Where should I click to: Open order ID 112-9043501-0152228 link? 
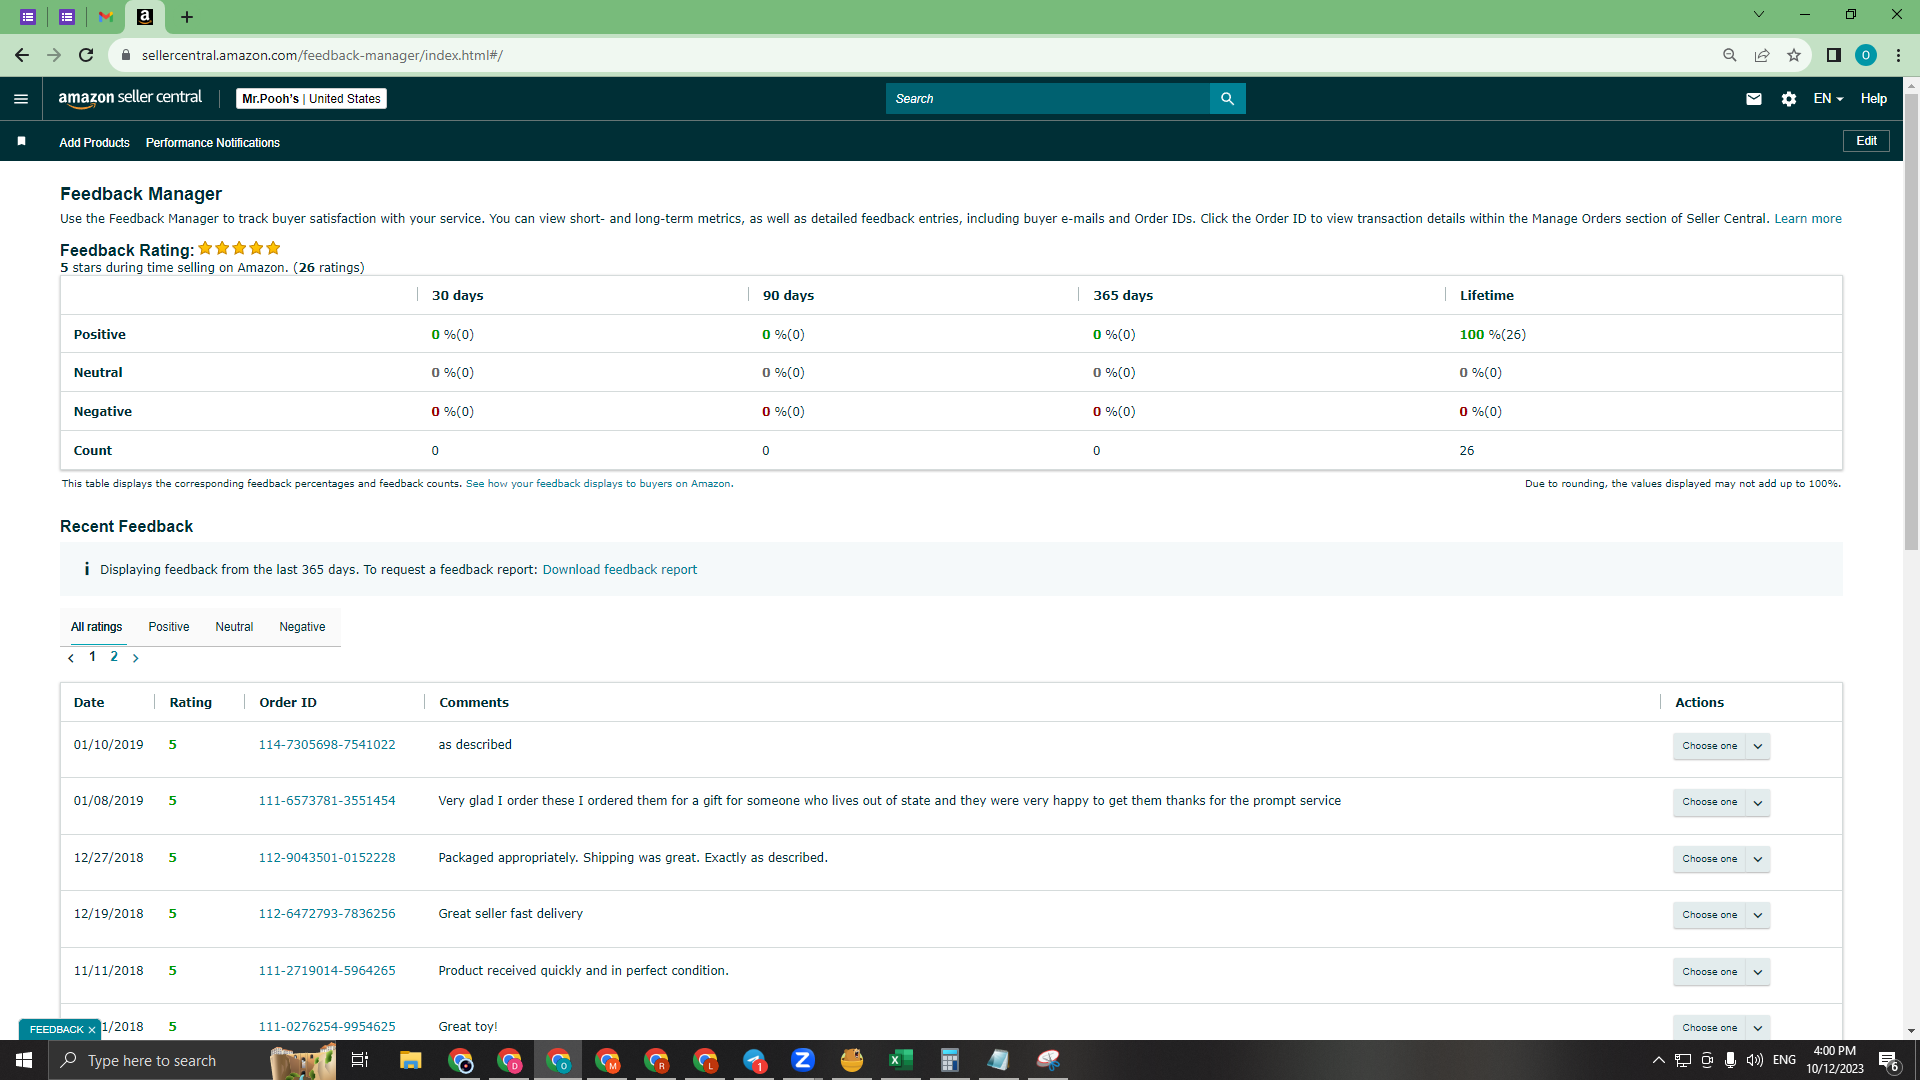(x=327, y=858)
